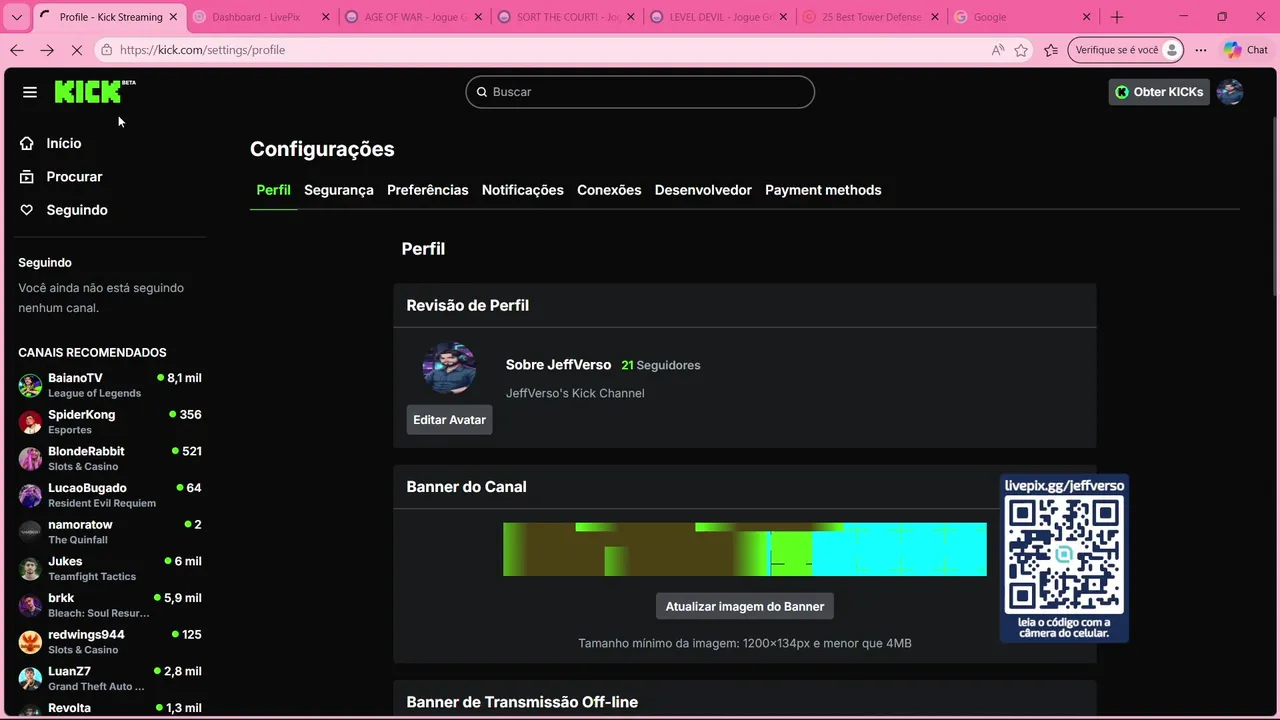
Task: Switch to Notificações settings tab
Action: [x=523, y=190]
